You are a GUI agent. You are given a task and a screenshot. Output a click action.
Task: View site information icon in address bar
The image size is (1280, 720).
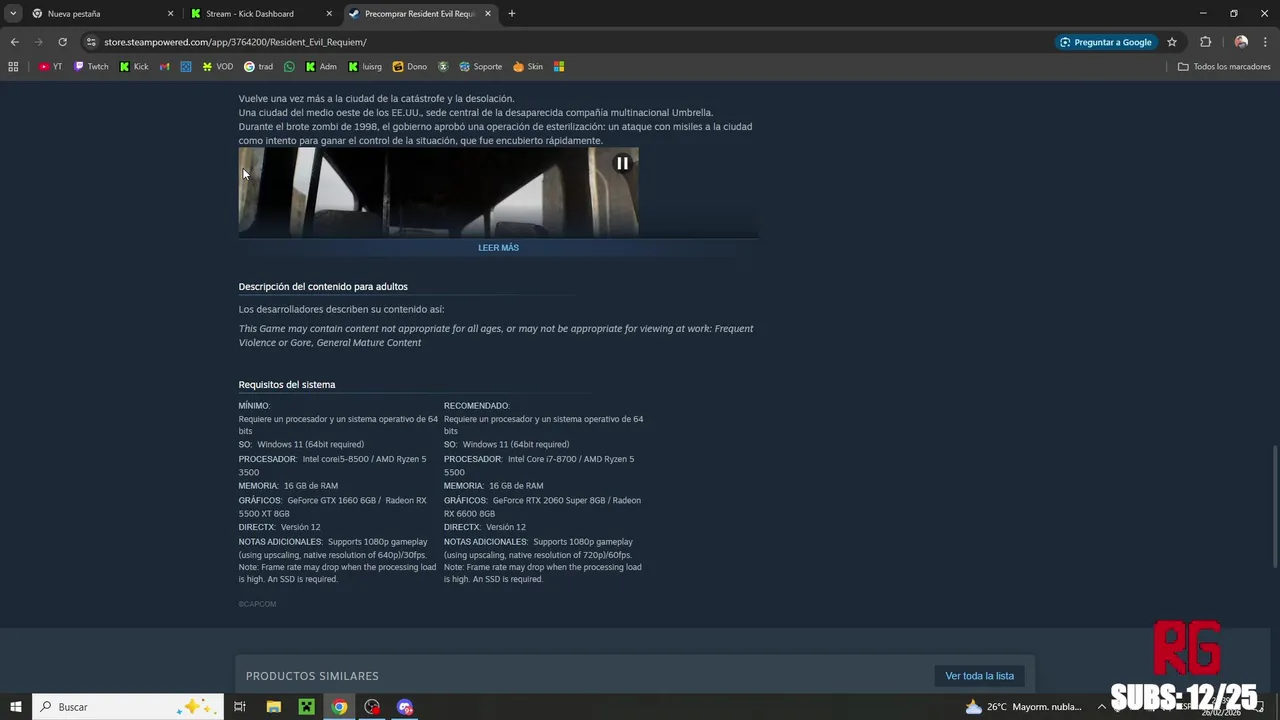click(x=91, y=42)
